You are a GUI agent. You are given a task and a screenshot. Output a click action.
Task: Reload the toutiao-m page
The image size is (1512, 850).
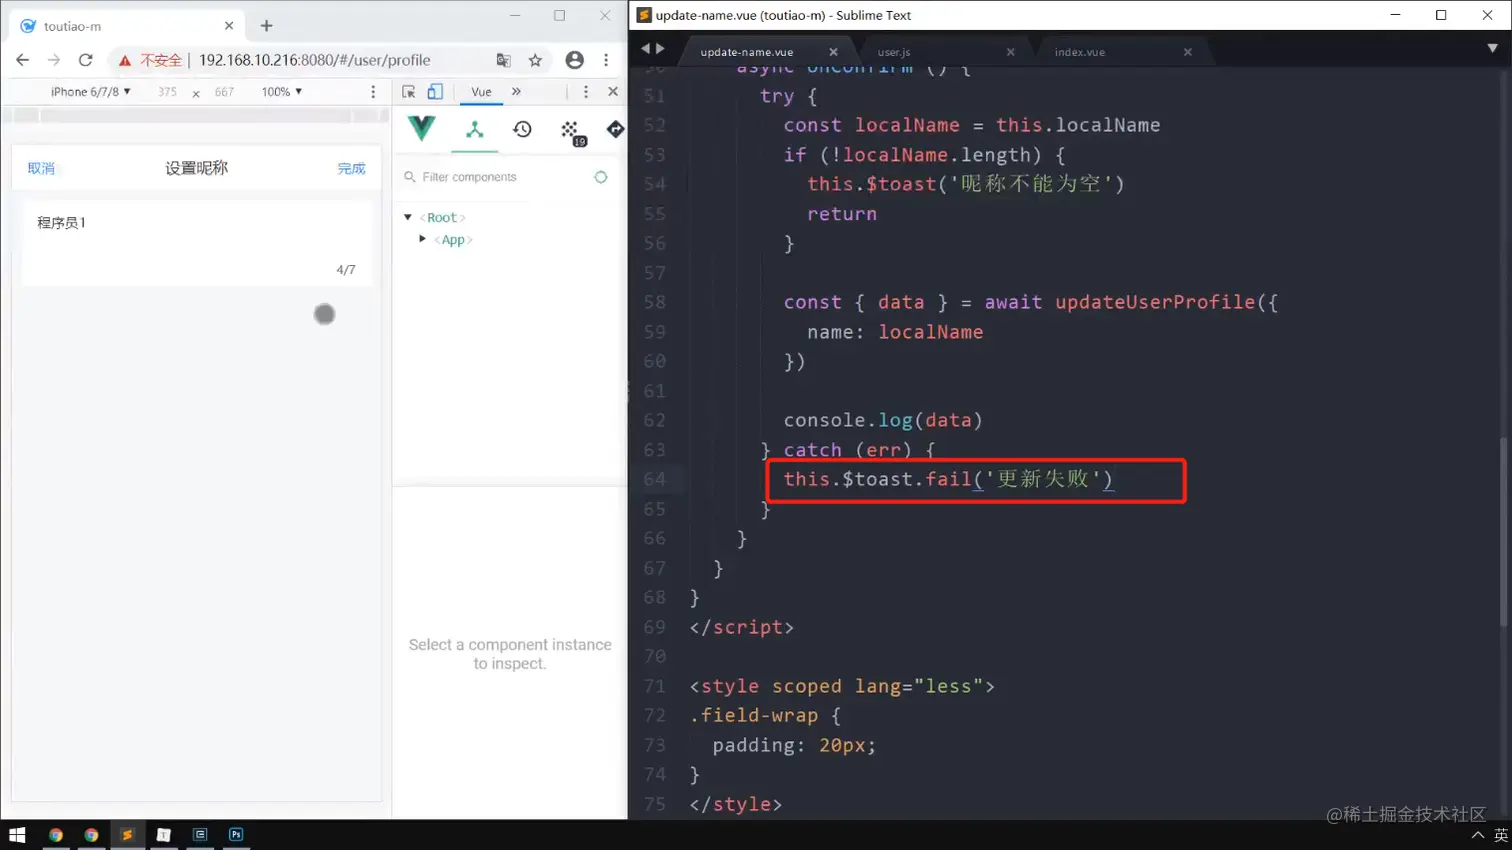(x=86, y=60)
